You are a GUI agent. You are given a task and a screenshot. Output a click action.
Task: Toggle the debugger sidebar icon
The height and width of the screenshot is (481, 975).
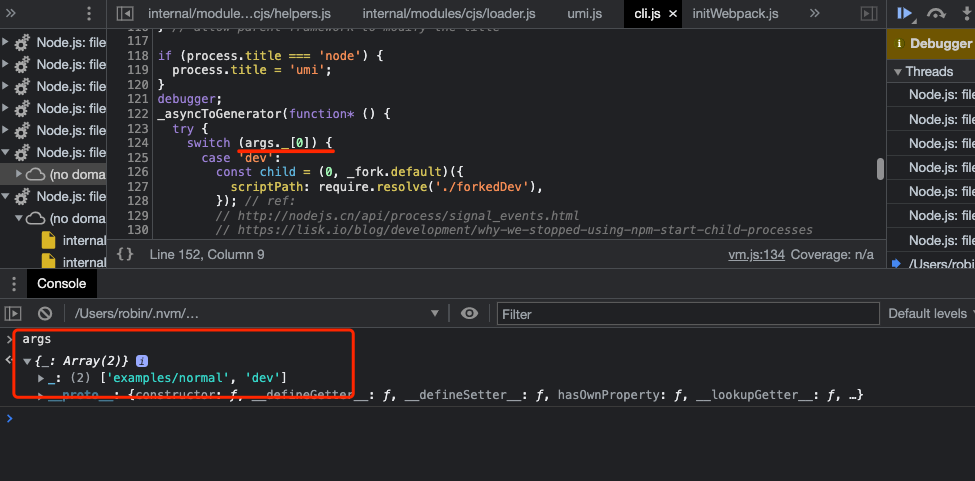(x=869, y=13)
